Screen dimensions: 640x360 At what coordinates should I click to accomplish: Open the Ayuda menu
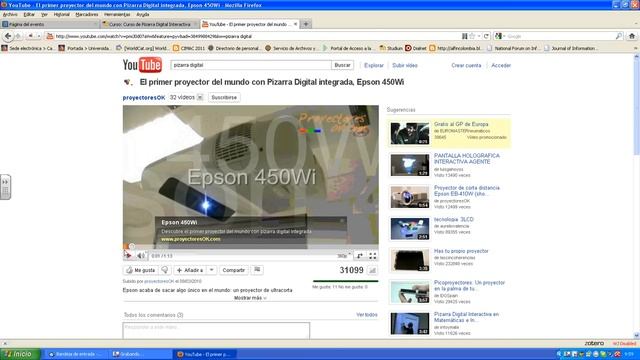pos(142,14)
